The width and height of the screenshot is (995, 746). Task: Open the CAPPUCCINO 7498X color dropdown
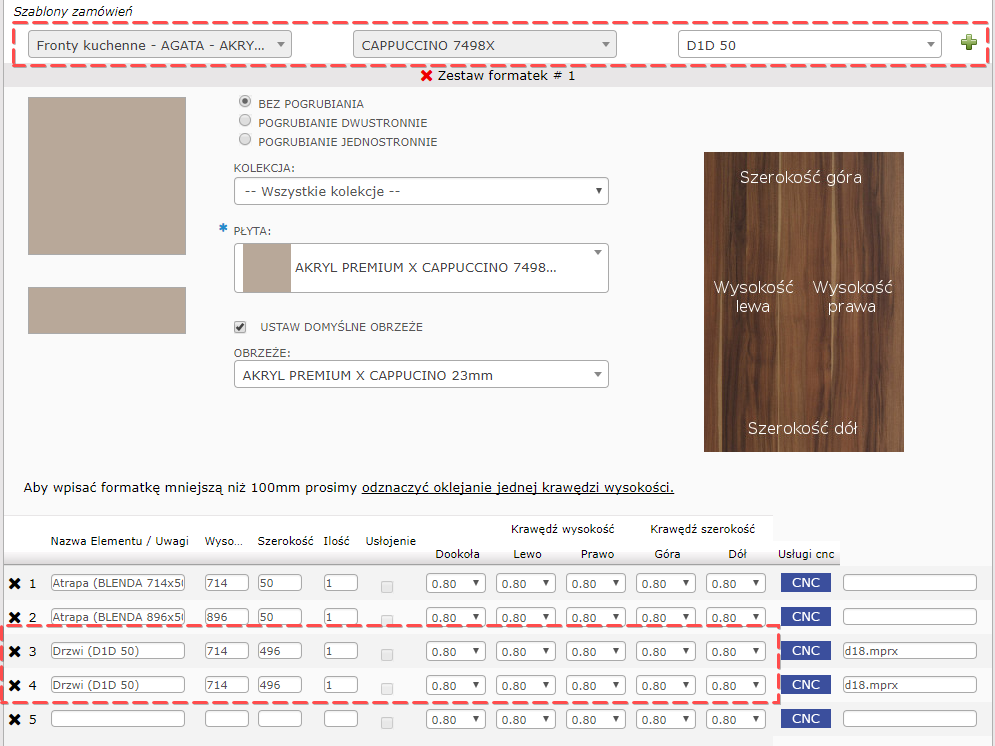[x=485, y=45]
